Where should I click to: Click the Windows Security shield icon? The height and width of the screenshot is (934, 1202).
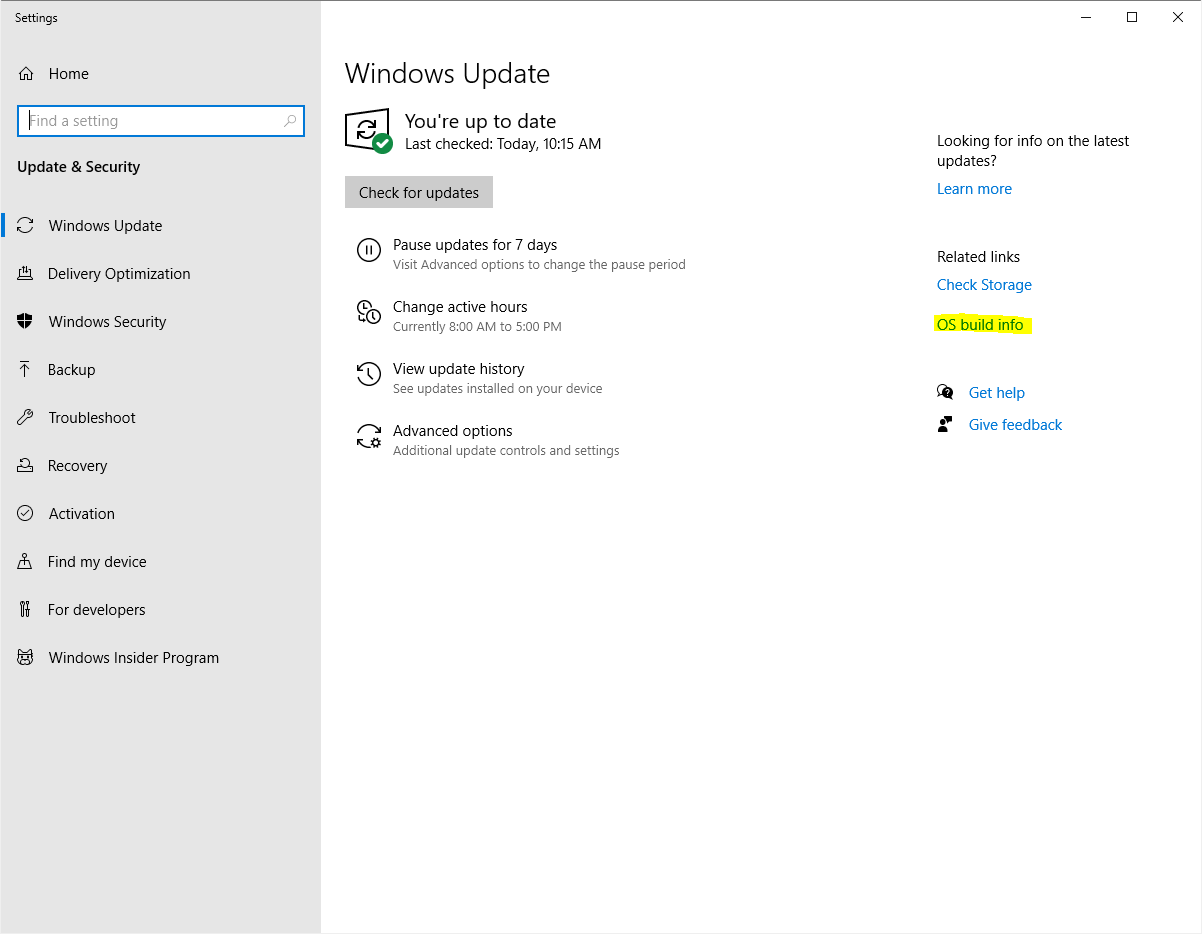[26, 322]
